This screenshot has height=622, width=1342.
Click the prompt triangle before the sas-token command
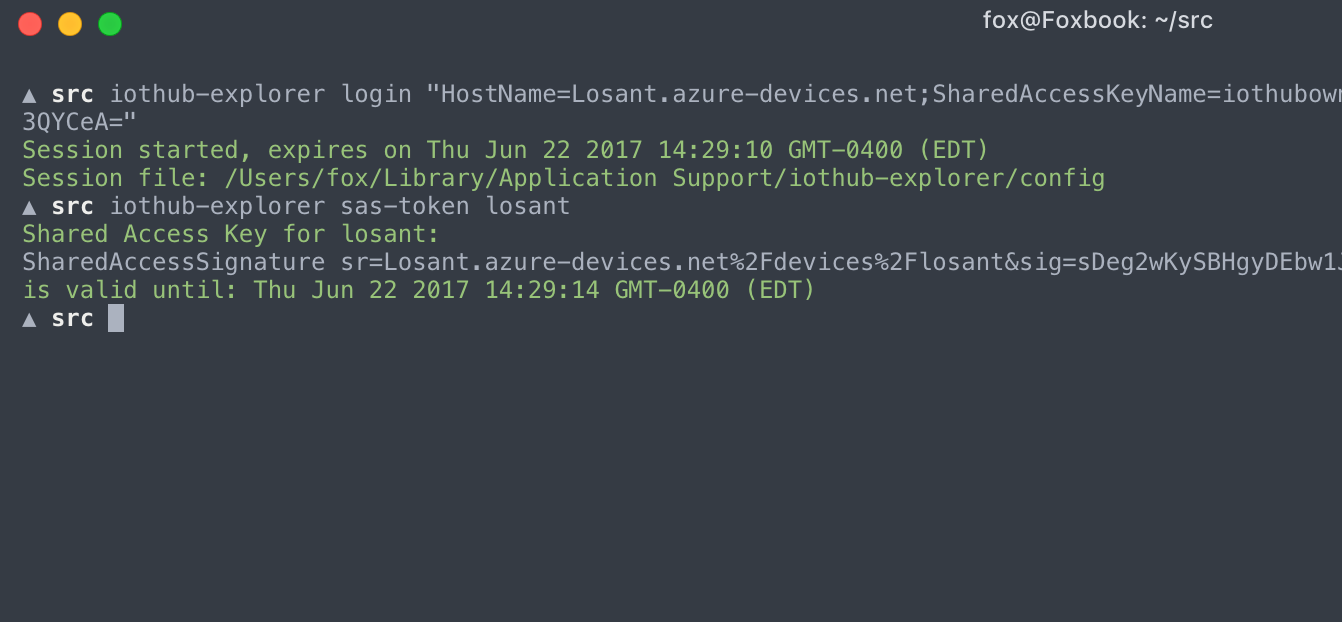pyautogui.click(x=30, y=207)
